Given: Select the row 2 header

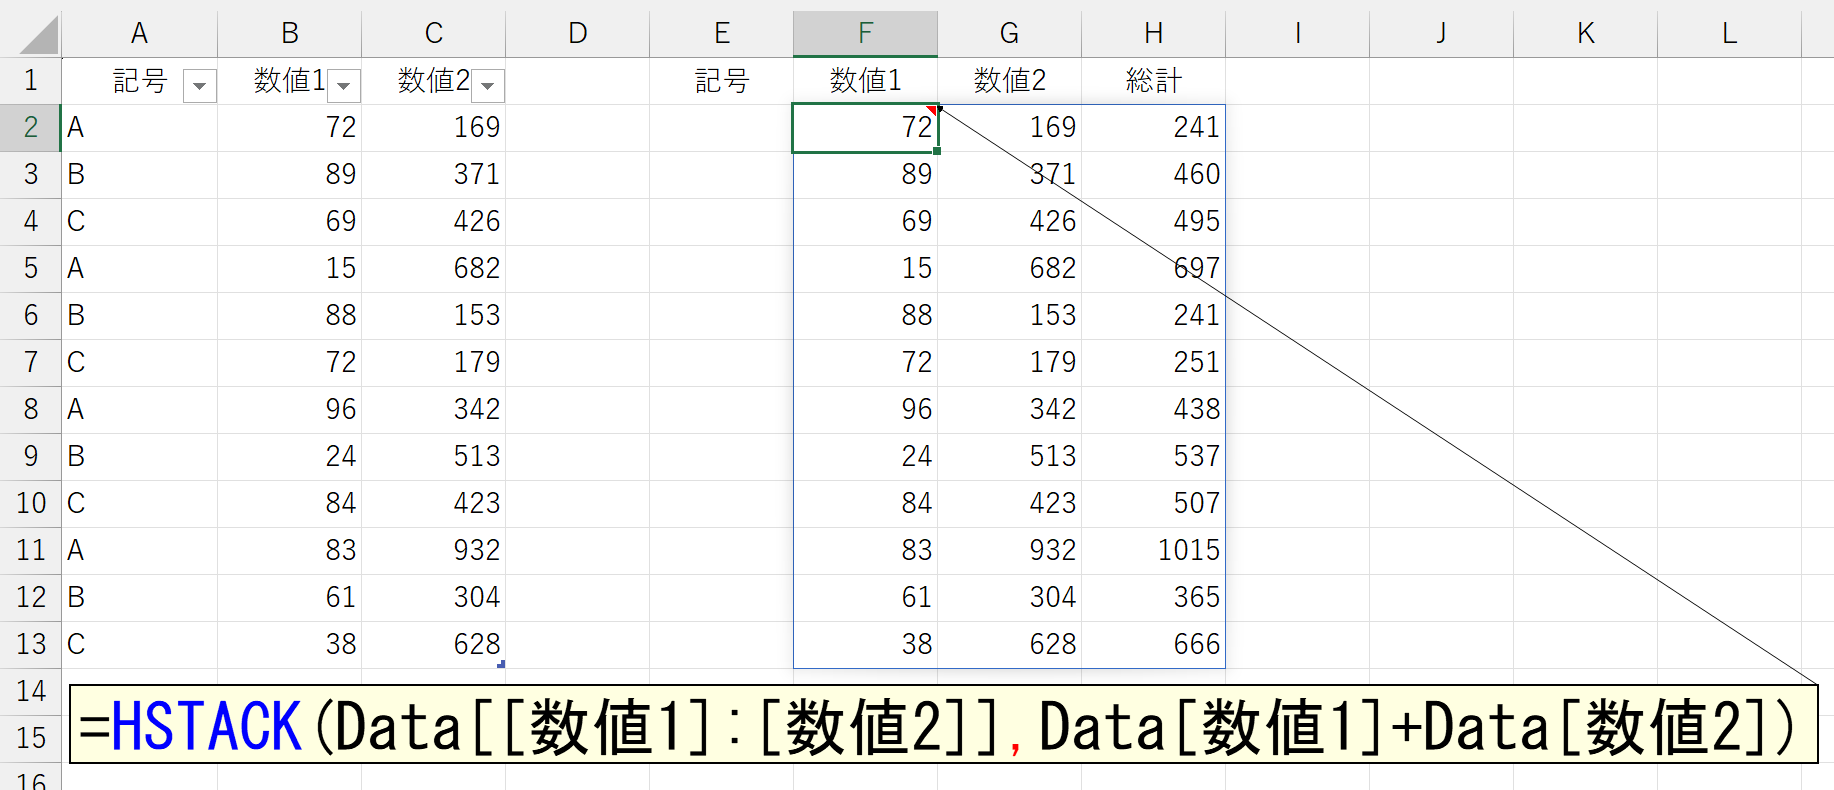Looking at the screenshot, I should (30, 127).
